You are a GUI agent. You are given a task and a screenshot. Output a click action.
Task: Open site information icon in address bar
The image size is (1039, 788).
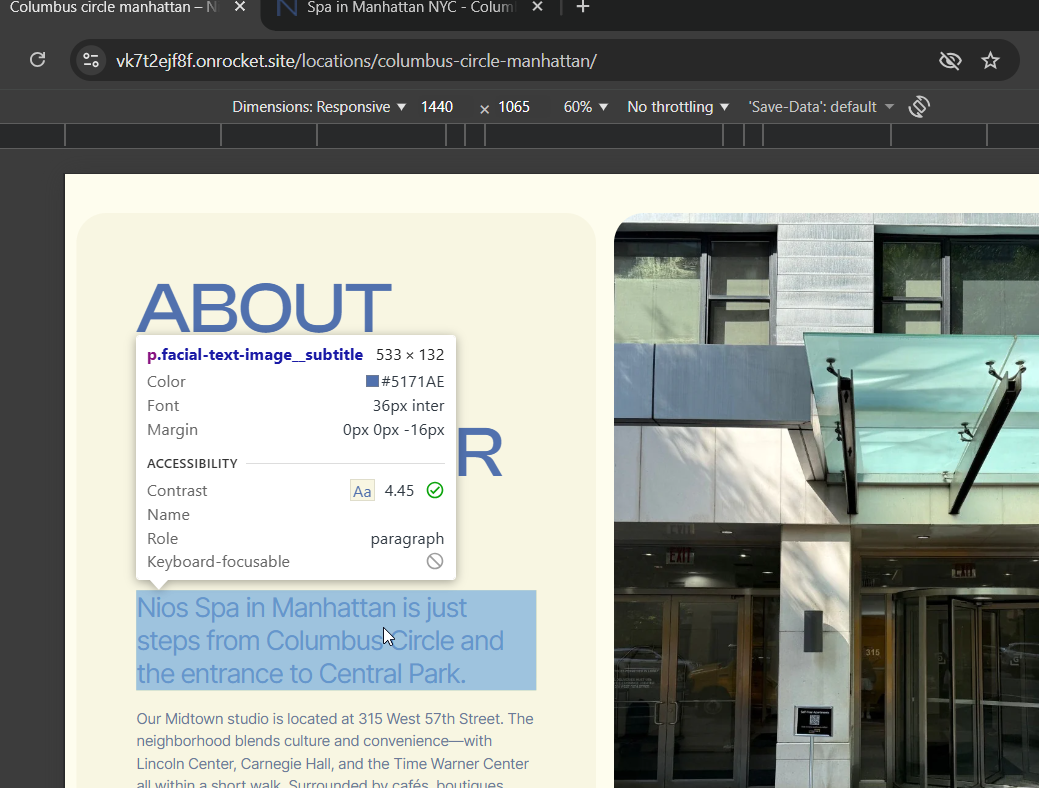pyautogui.click(x=92, y=61)
